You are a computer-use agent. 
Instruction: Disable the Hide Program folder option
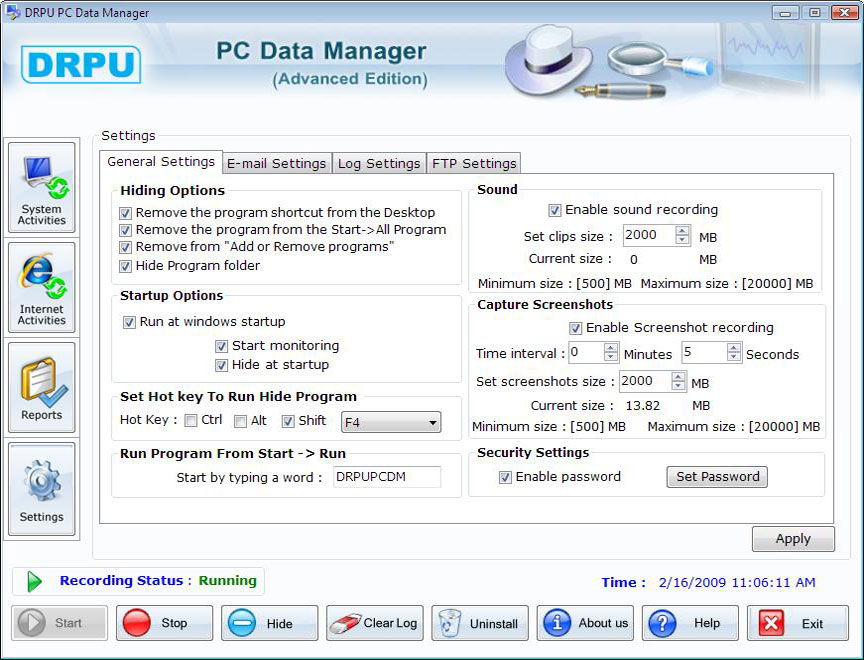click(x=125, y=266)
